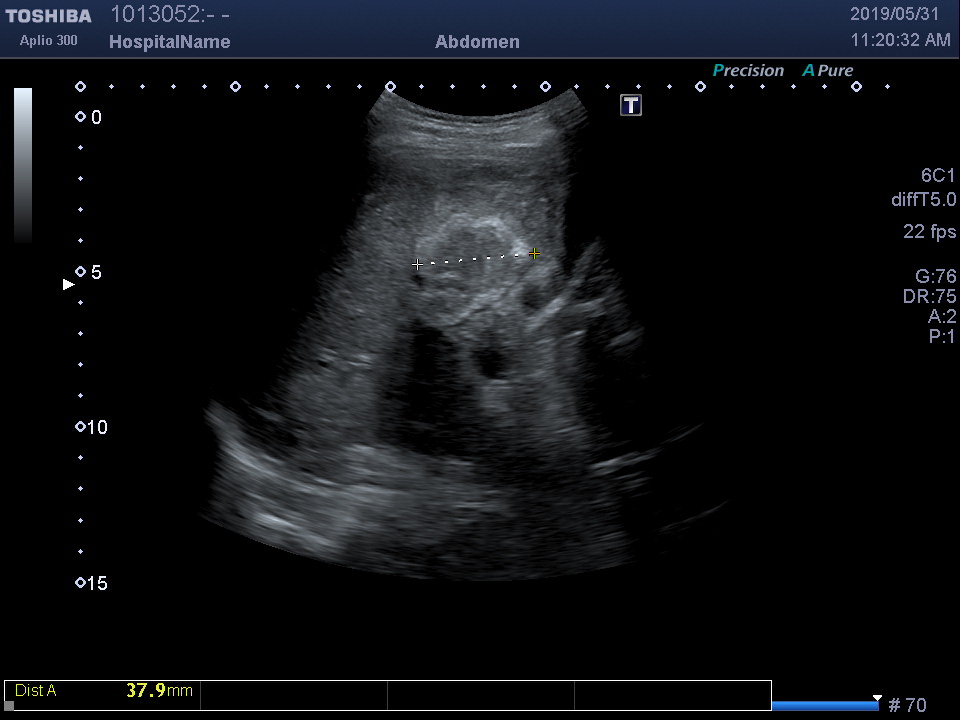Click the grayscale bar at left
This screenshot has height=720, width=960.
(23, 165)
